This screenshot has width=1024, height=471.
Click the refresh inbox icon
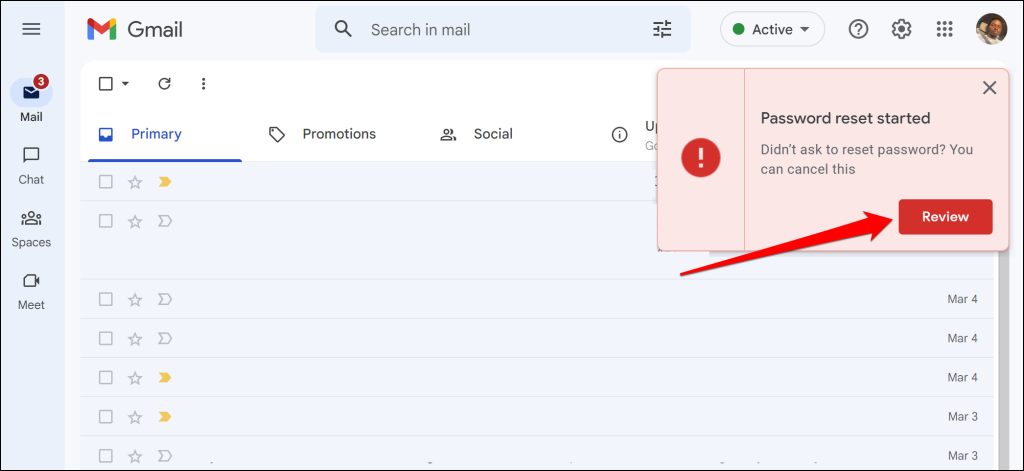[x=165, y=84]
